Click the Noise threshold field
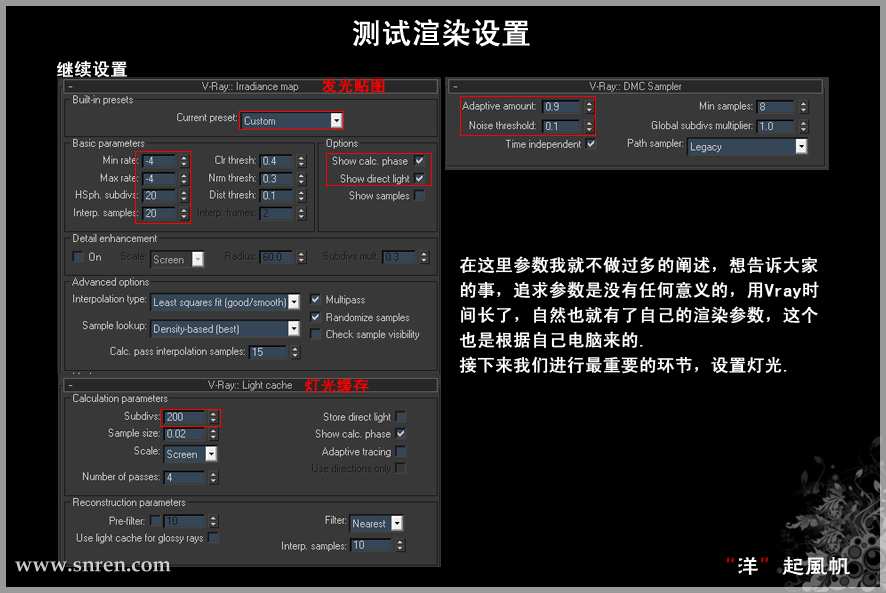 (562, 126)
